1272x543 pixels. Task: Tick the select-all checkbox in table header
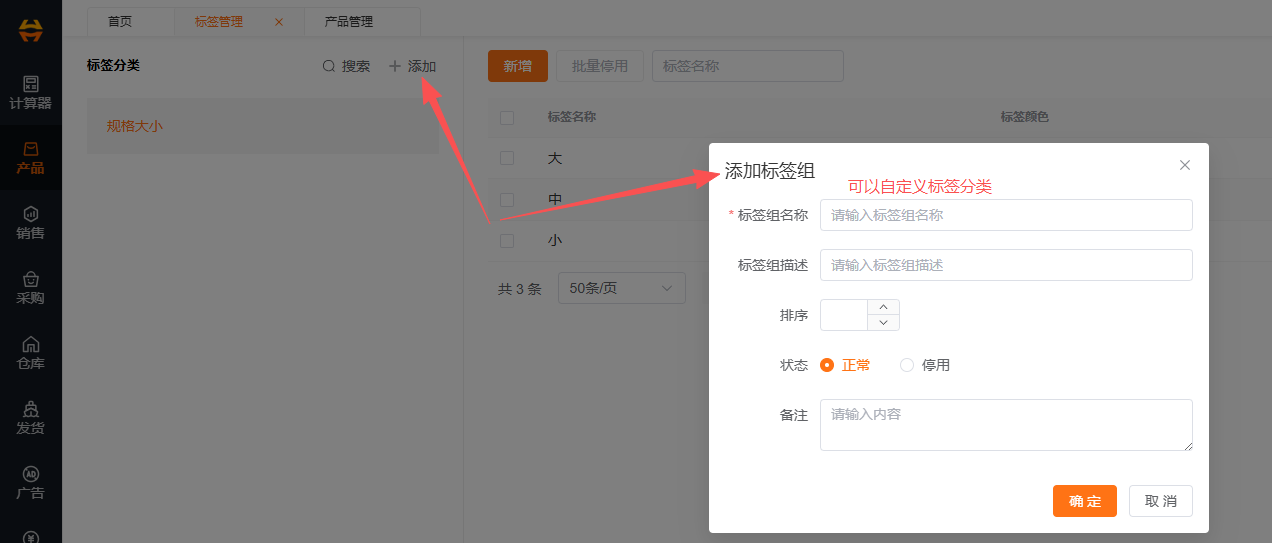(507, 117)
